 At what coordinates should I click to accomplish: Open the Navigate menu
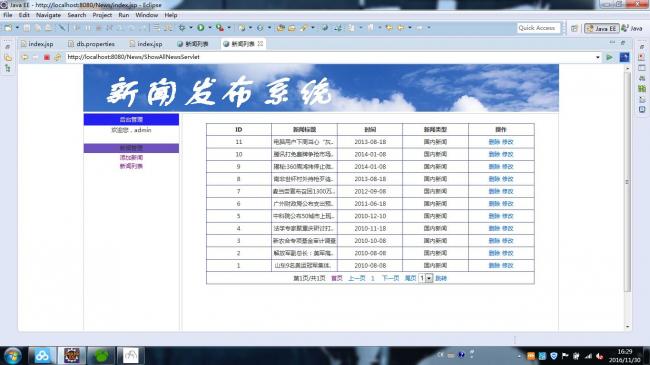tap(48, 15)
